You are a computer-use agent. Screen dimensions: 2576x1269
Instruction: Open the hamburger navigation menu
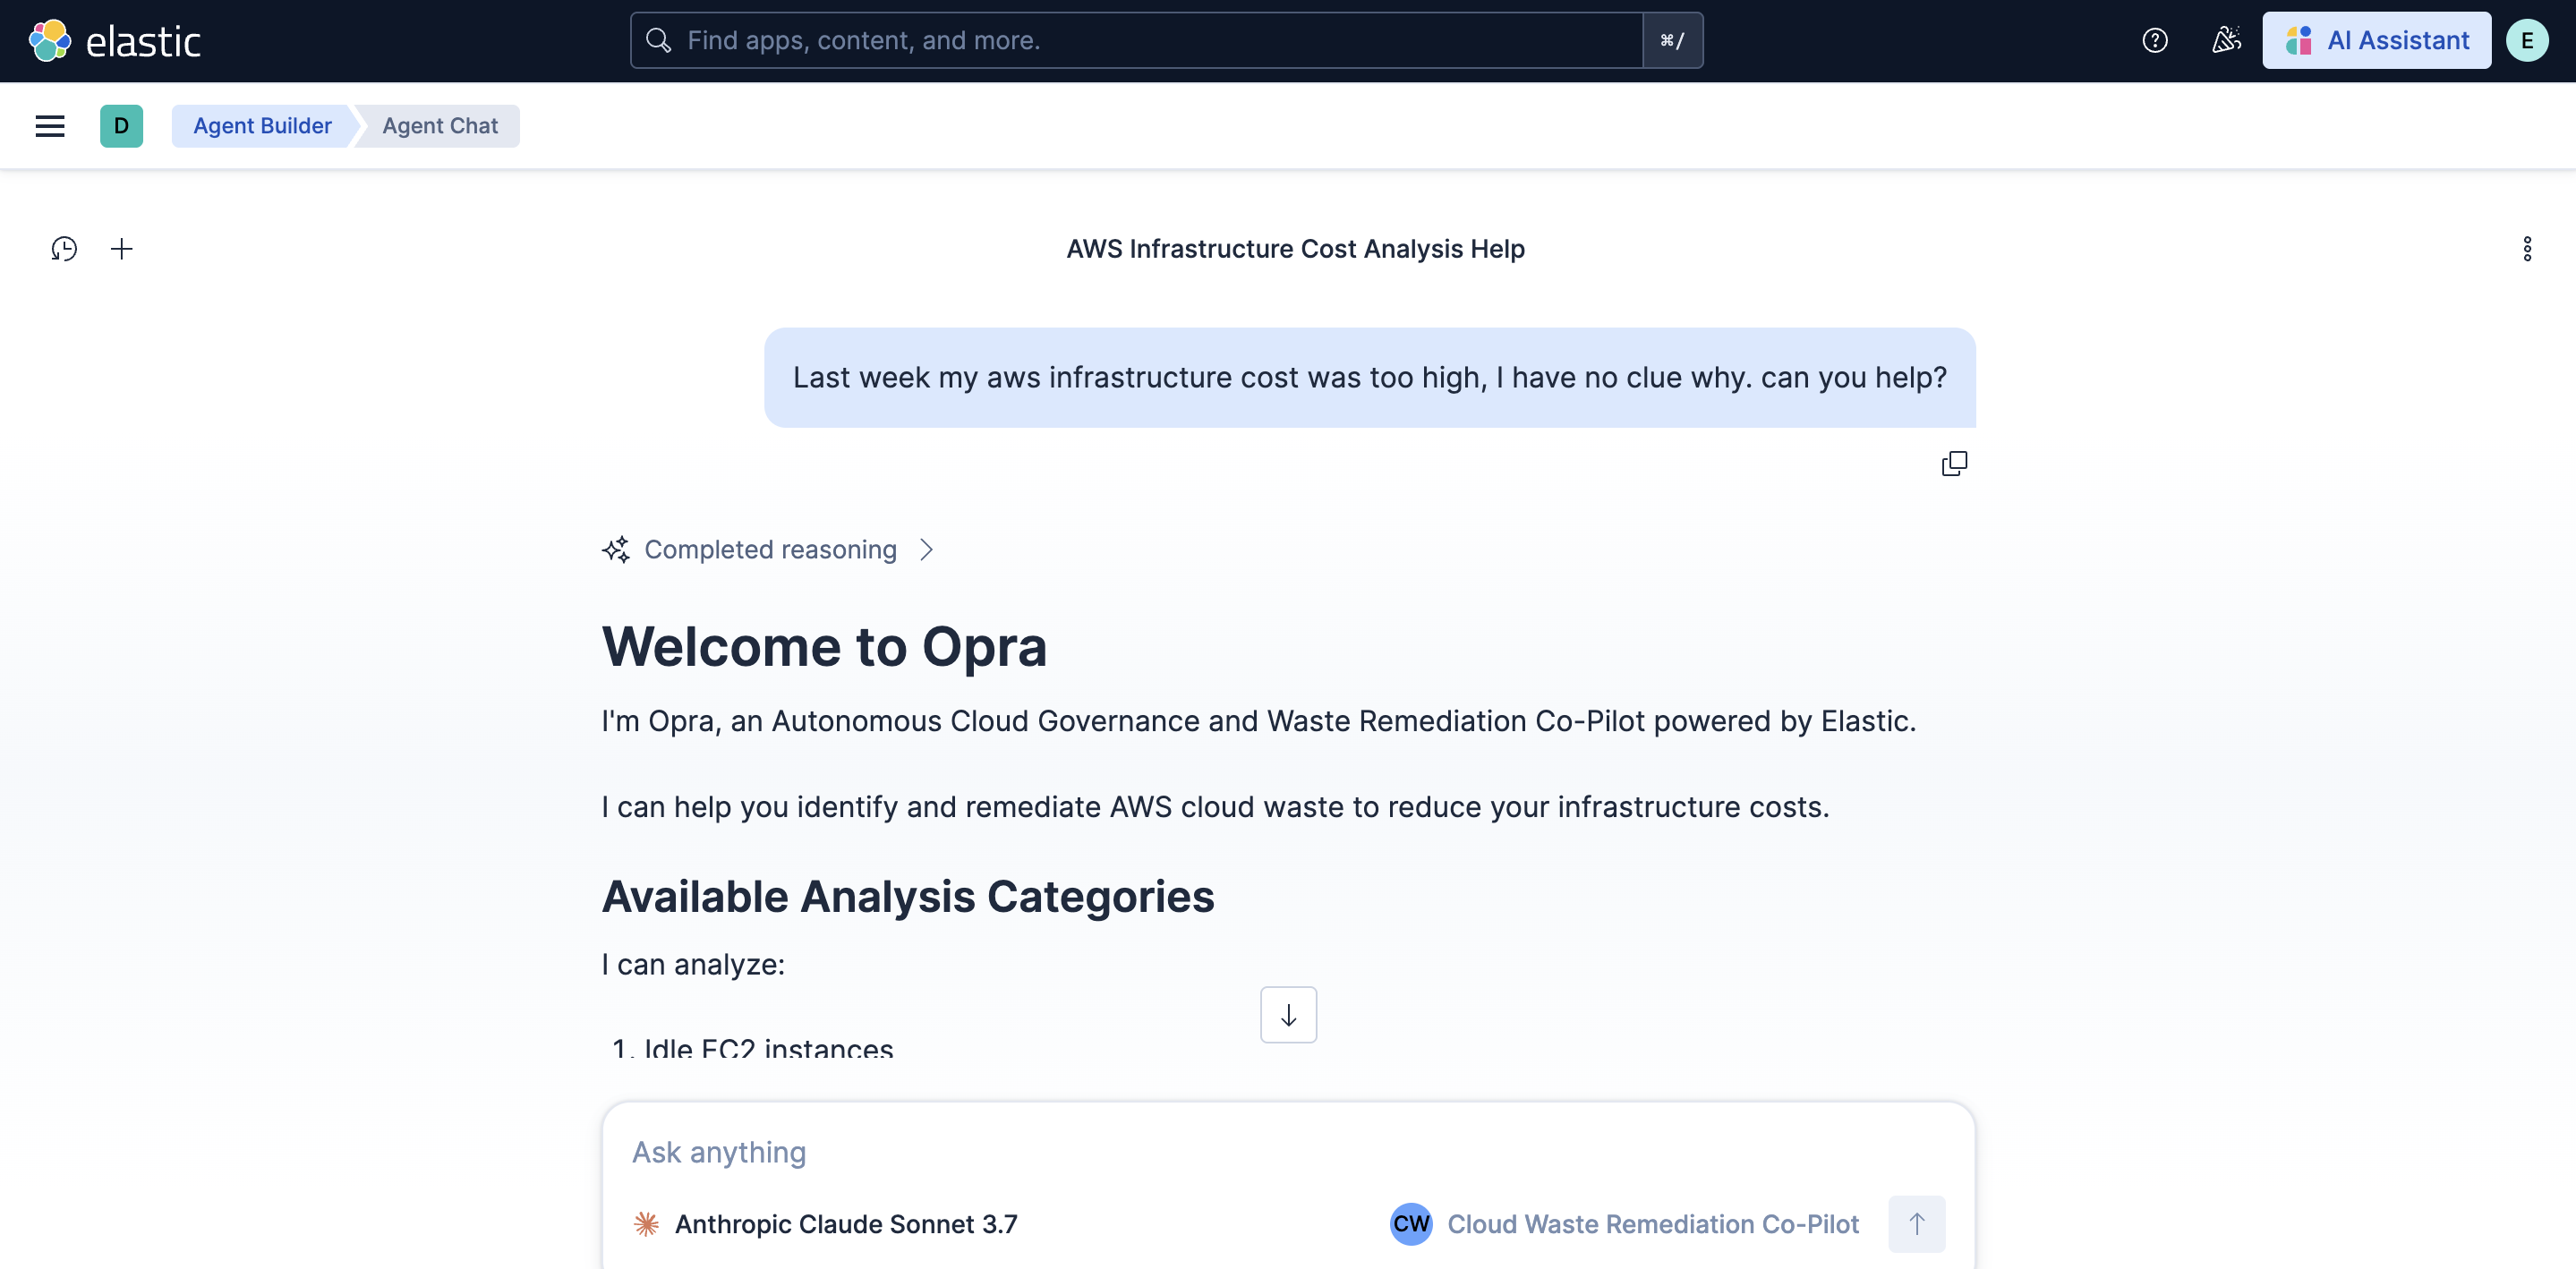coord(50,126)
